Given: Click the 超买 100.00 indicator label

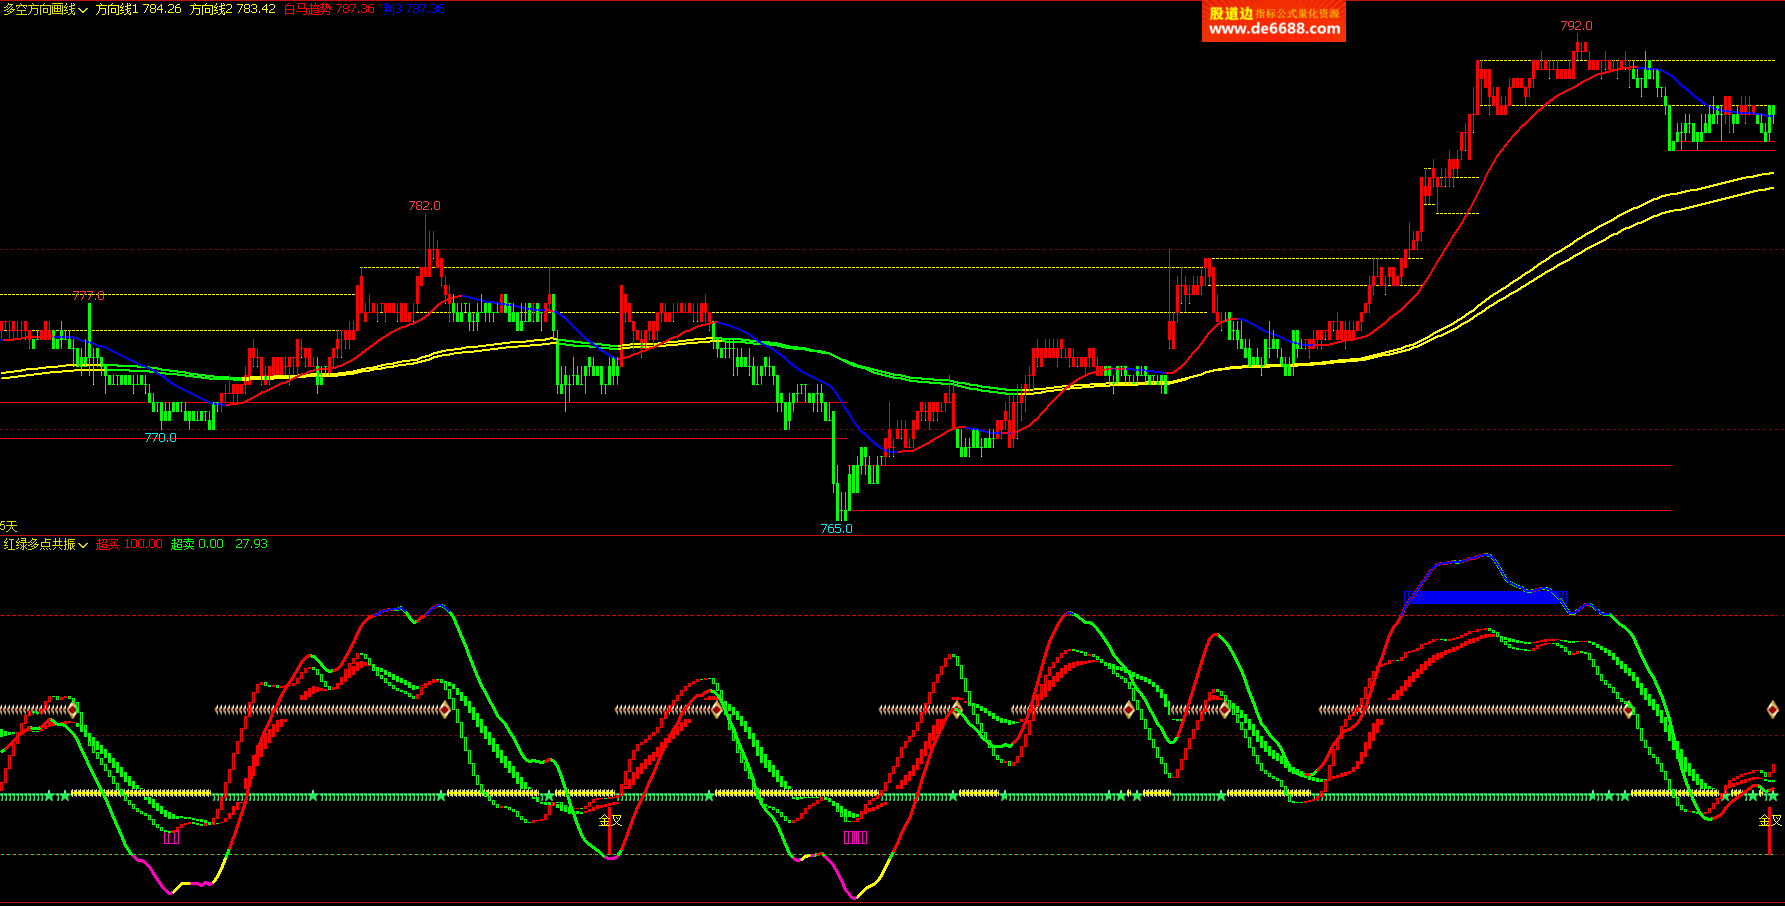Looking at the screenshot, I should pyautogui.click(x=129, y=544).
